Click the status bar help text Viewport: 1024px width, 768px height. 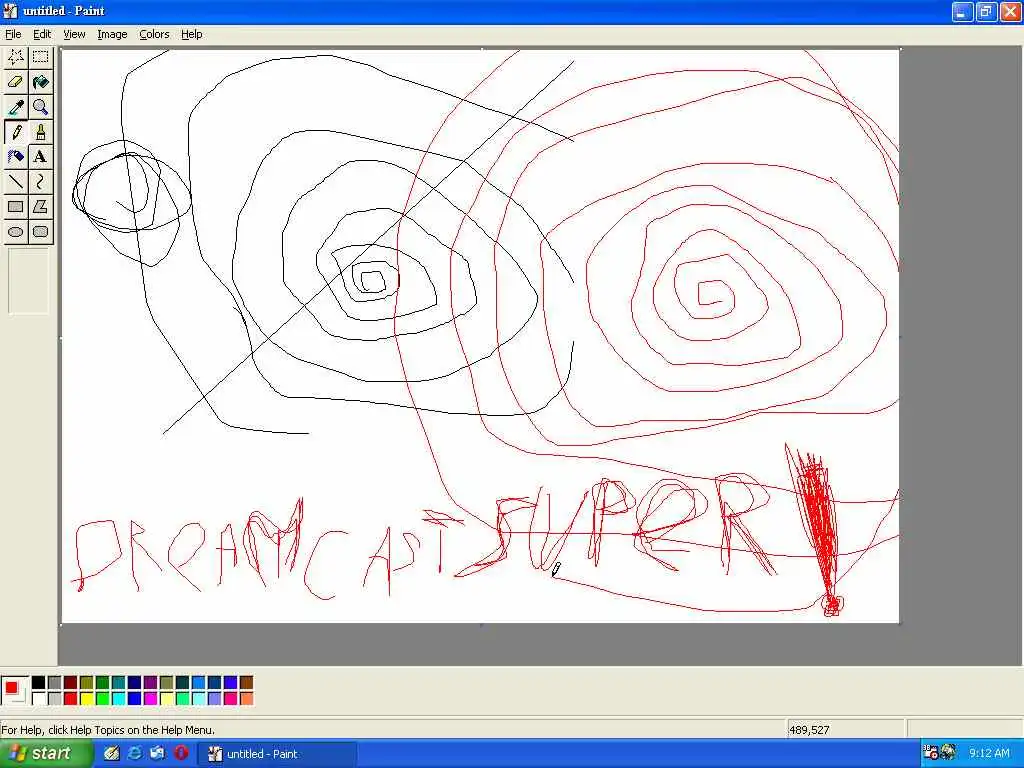click(x=108, y=729)
